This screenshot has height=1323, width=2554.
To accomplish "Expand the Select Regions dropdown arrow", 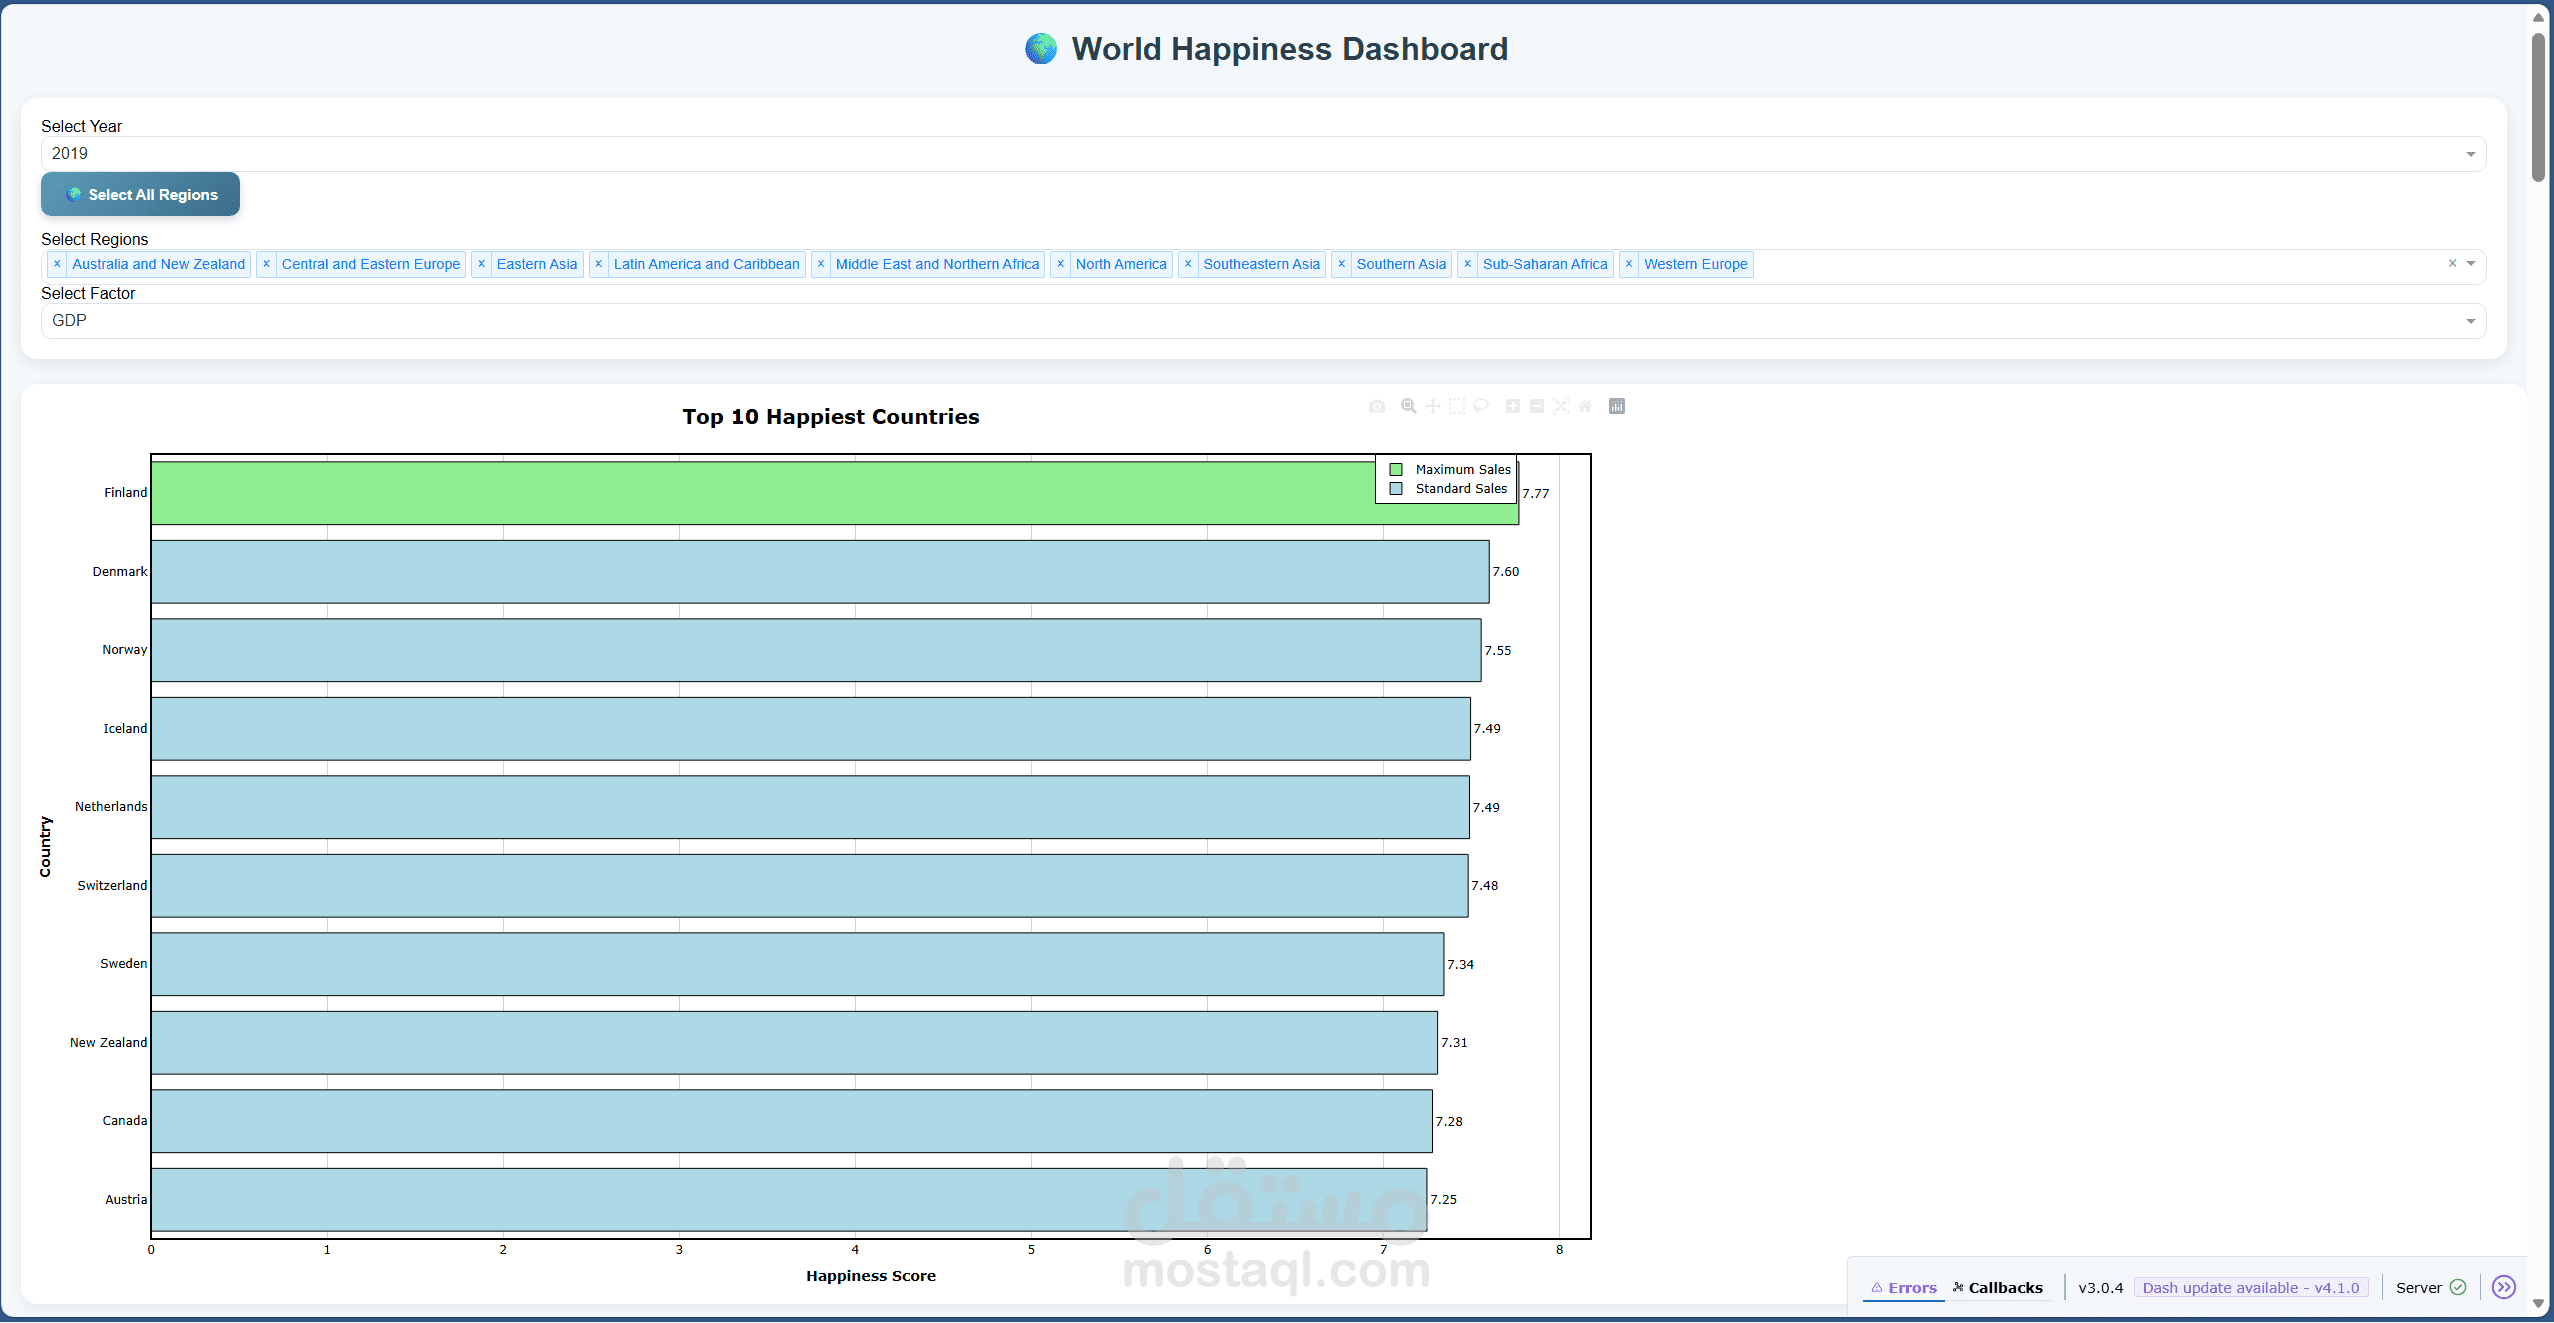I will coord(2471,264).
